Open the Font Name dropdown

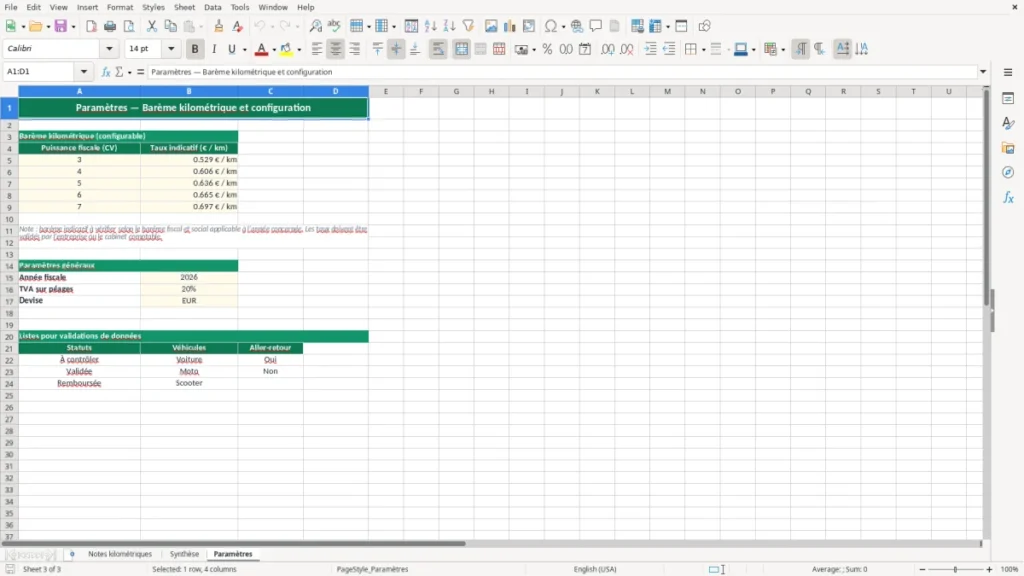tap(109, 48)
